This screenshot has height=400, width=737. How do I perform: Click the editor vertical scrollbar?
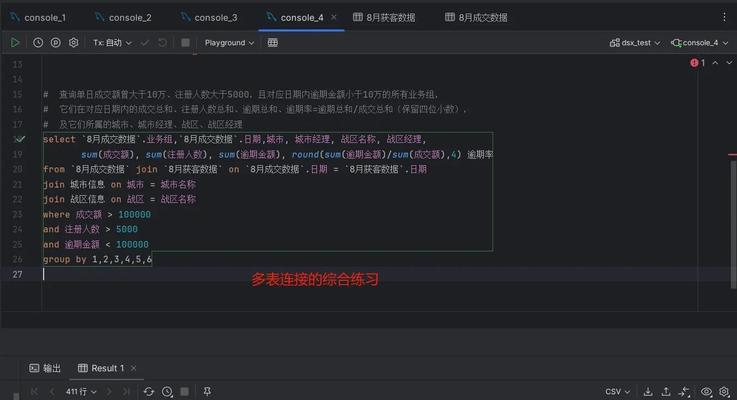pos(733,224)
